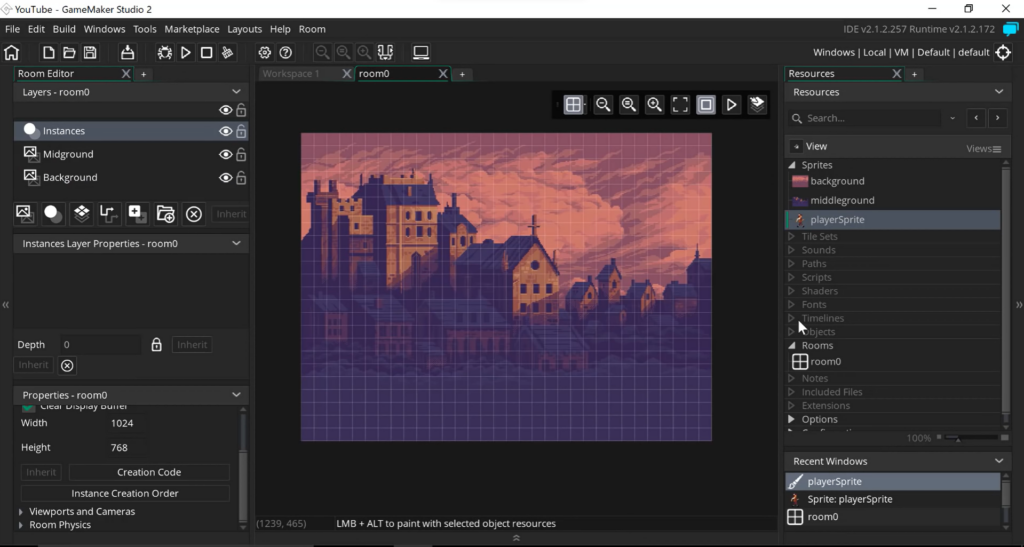Create a new path layer
The image size is (1024, 547).
tap(108, 213)
